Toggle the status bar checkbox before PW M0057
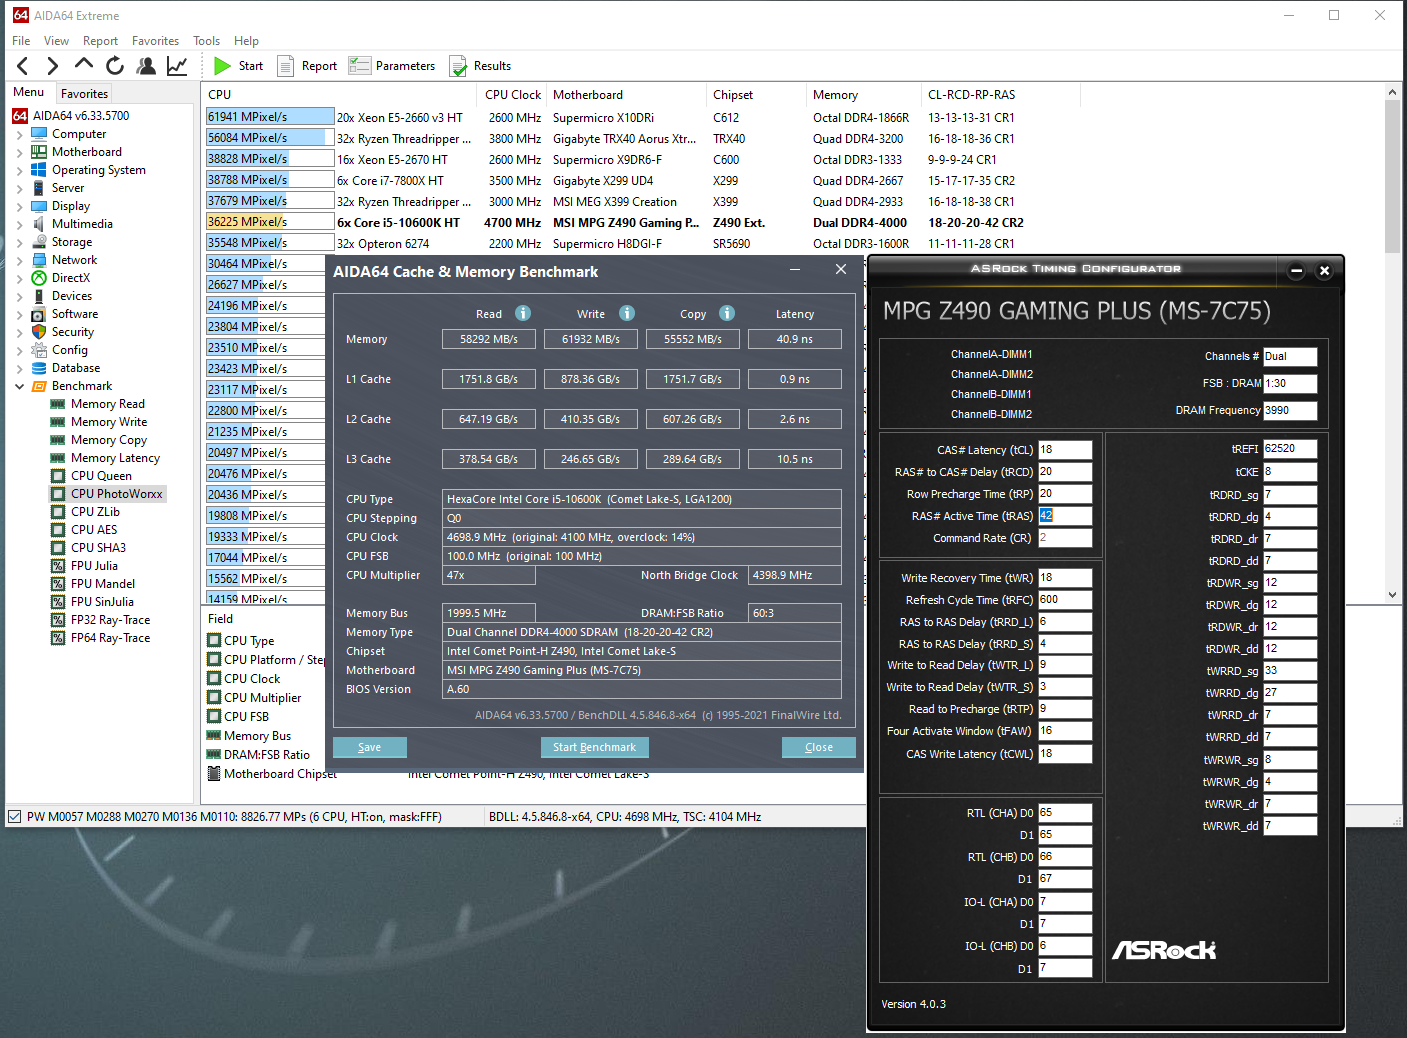 coord(14,817)
